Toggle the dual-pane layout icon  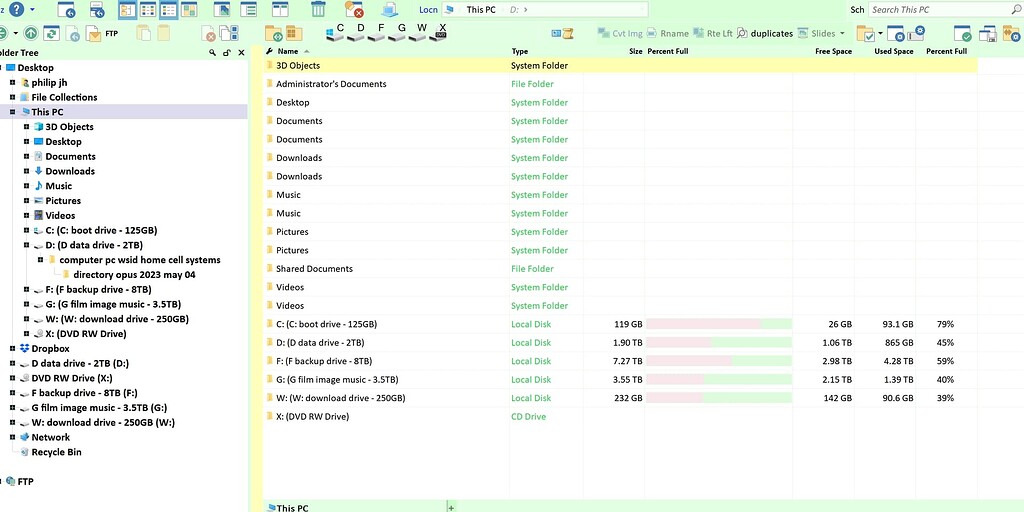pyautogui.click(x=280, y=9)
